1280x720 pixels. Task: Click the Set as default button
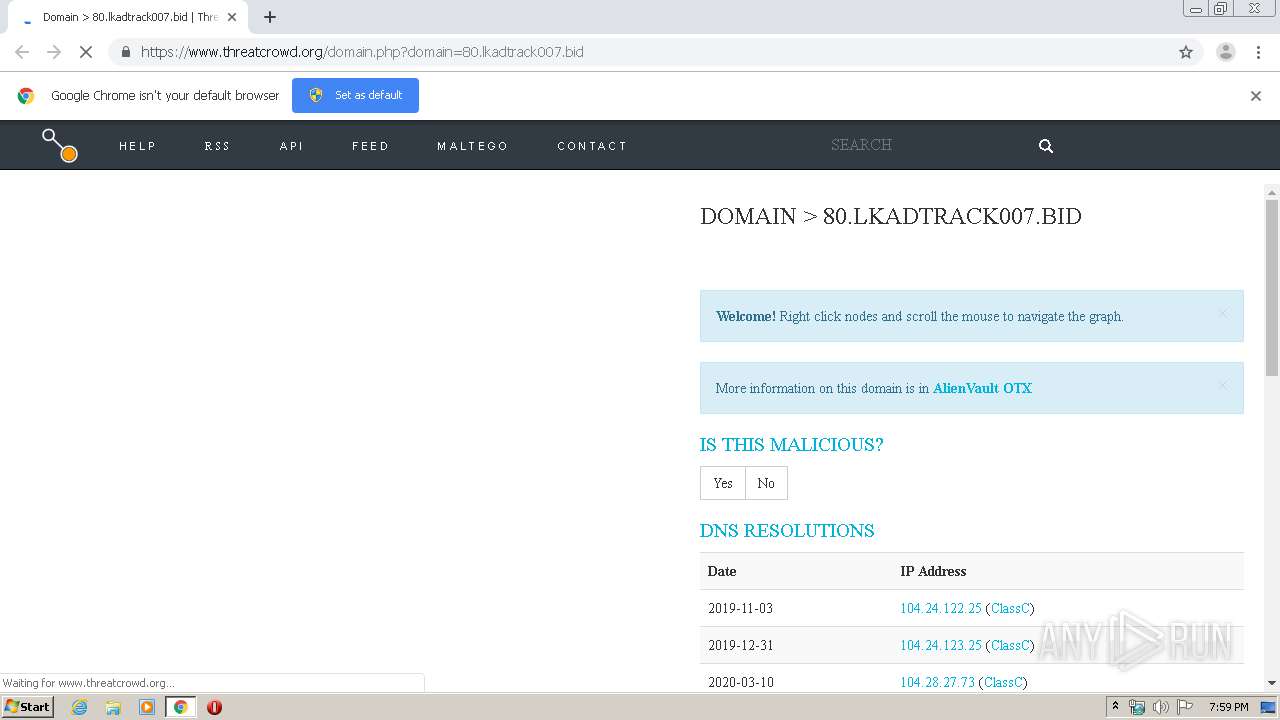click(x=355, y=95)
